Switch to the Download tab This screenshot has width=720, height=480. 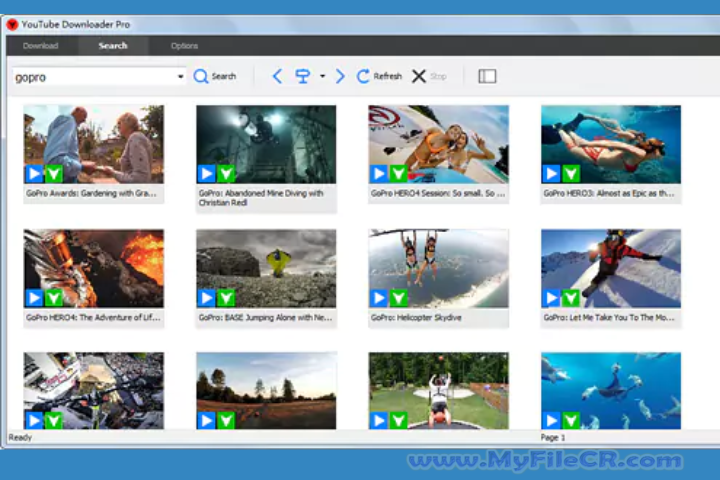[40, 46]
